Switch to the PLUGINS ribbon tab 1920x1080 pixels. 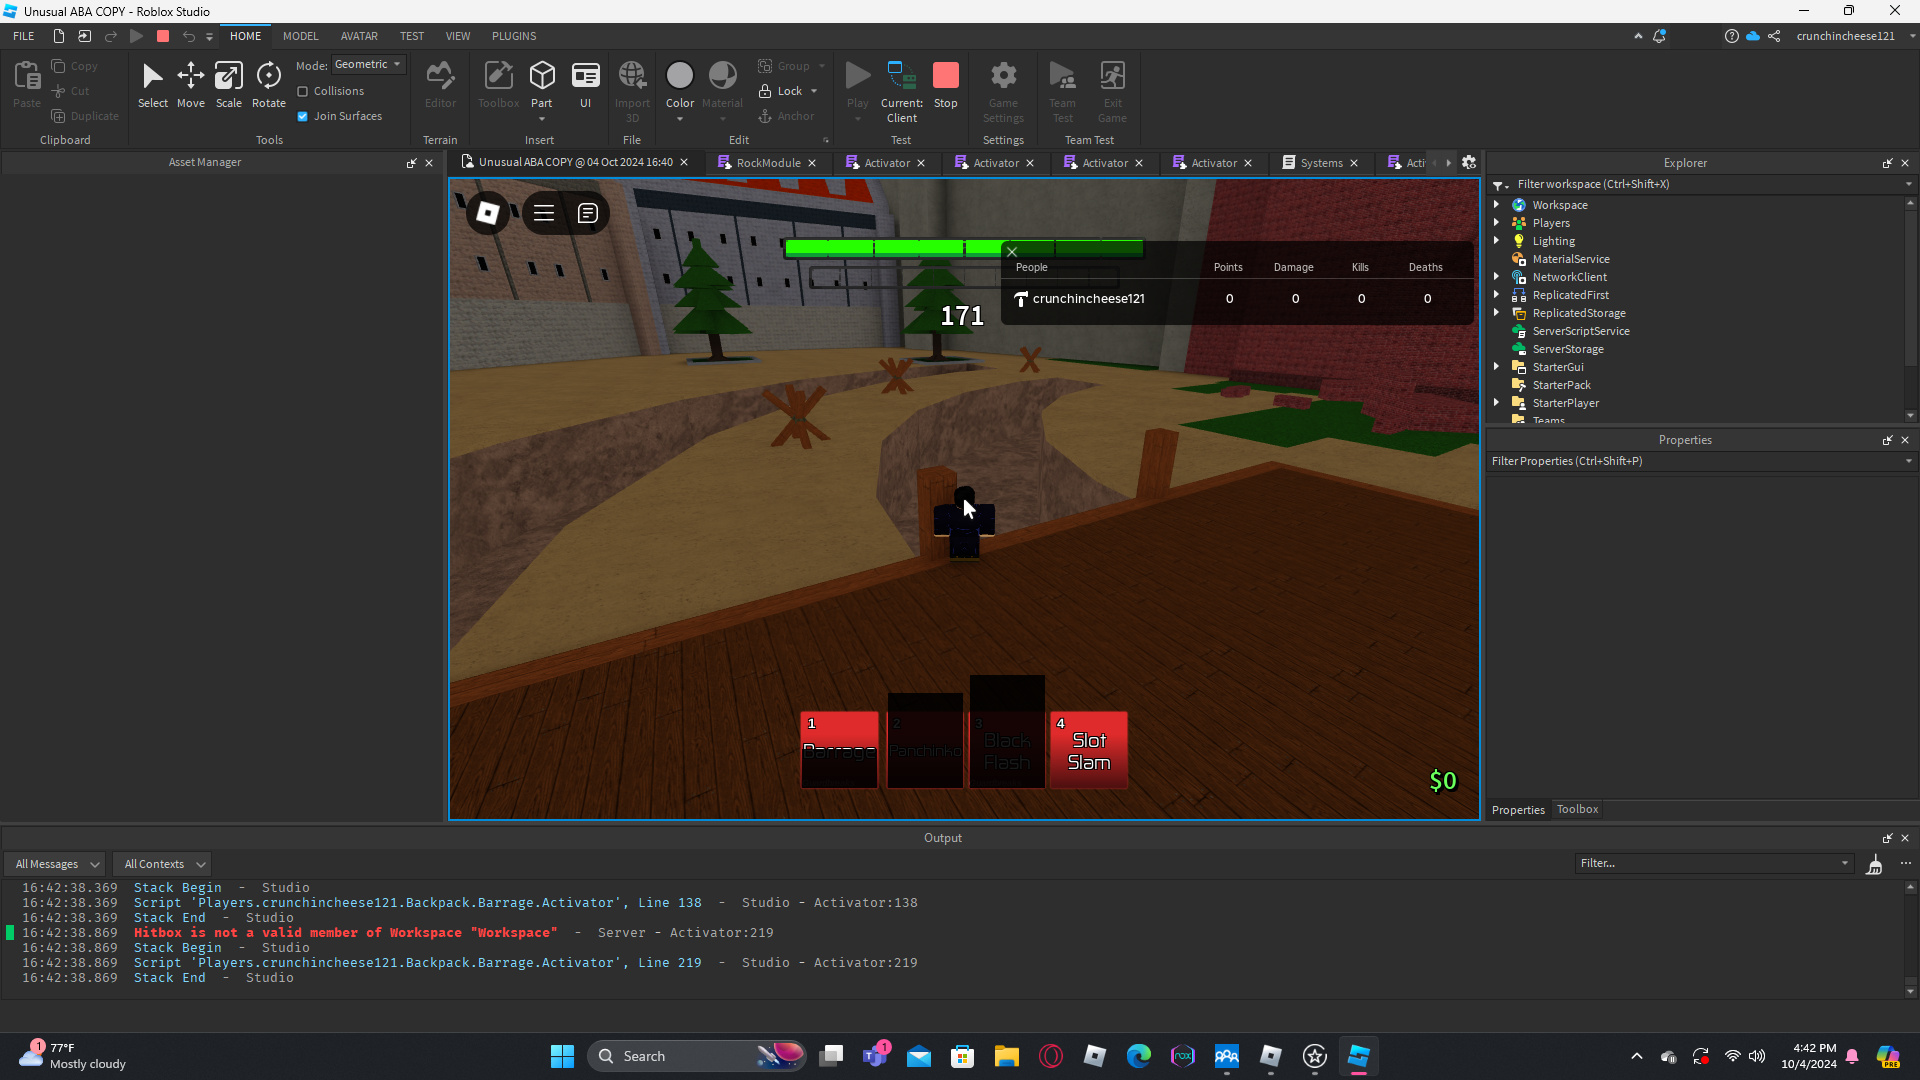tap(514, 36)
